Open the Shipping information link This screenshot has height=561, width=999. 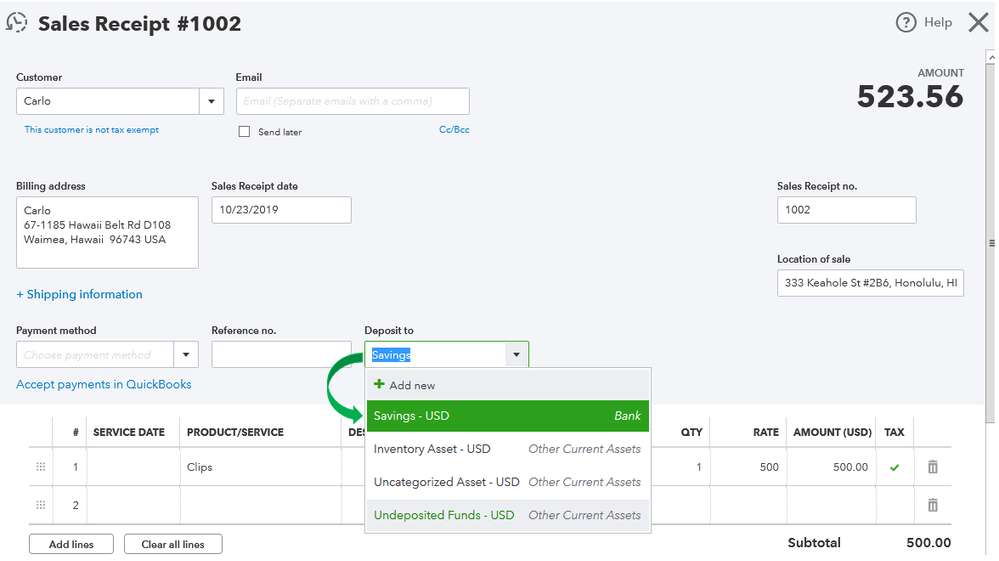click(79, 294)
